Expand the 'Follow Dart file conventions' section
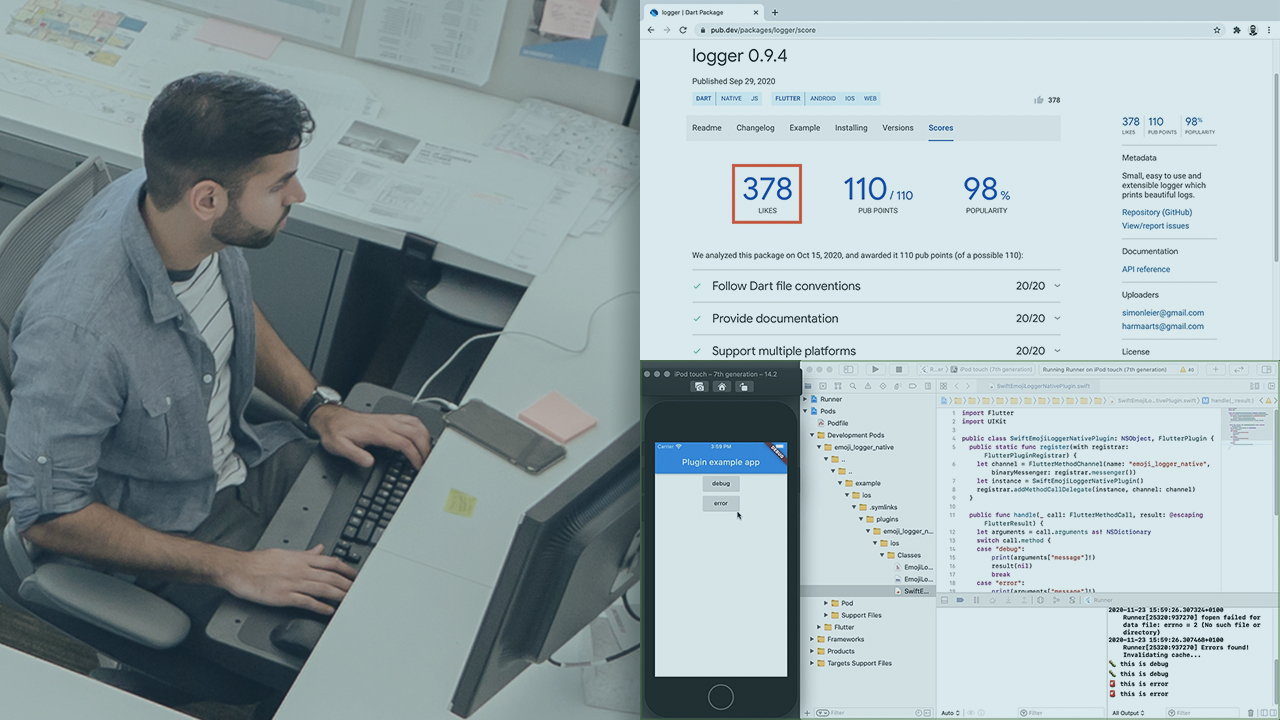The height and width of the screenshot is (720, 1280). pos(1057,286)
